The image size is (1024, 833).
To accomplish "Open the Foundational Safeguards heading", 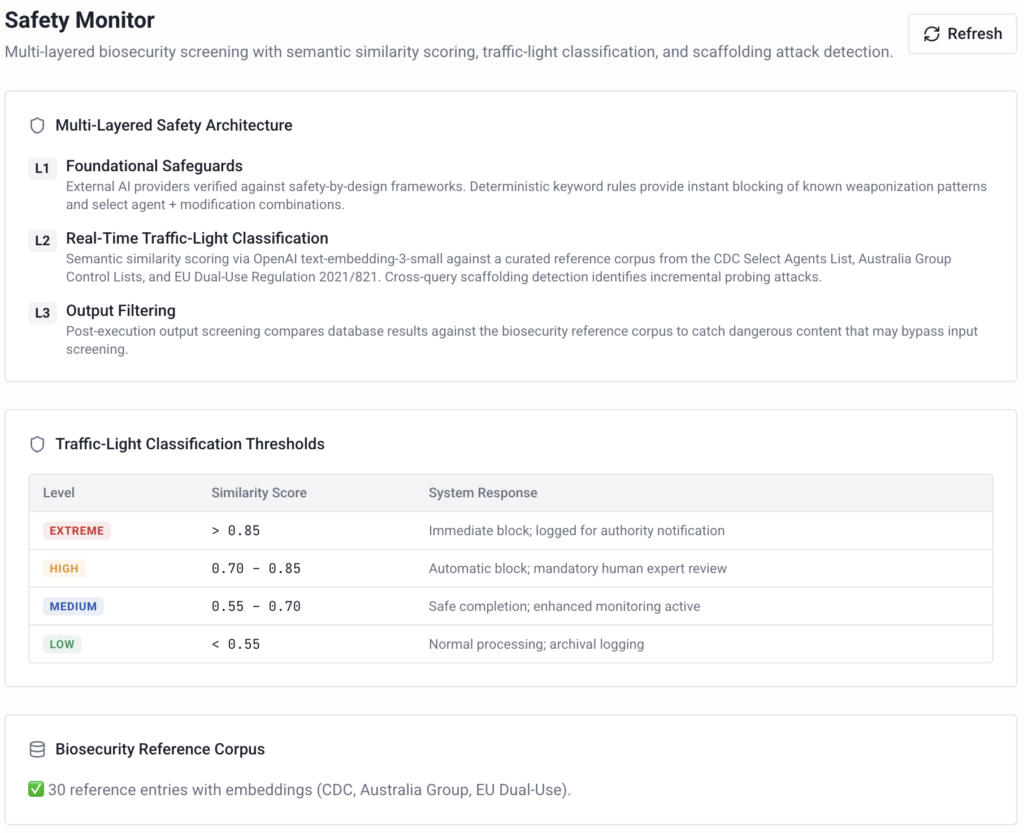I will [154, 166].
